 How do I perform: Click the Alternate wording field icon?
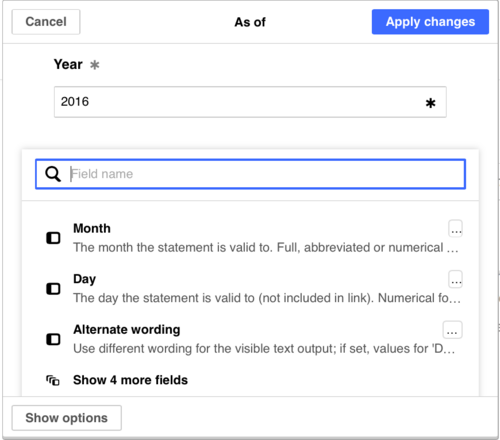pyautogui.click(x=53, y=339)
